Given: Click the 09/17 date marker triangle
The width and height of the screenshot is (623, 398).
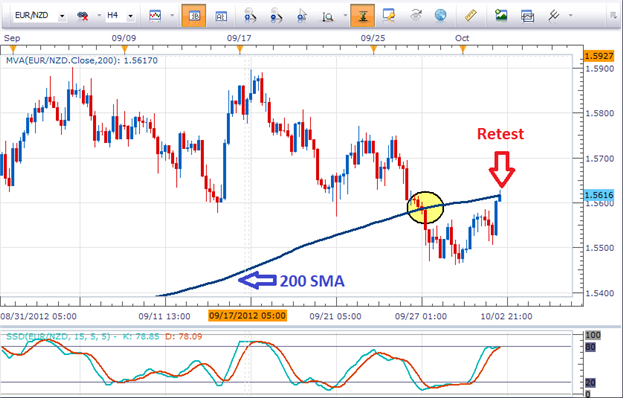Looking at the screenshot, I should tap(240, 50).
